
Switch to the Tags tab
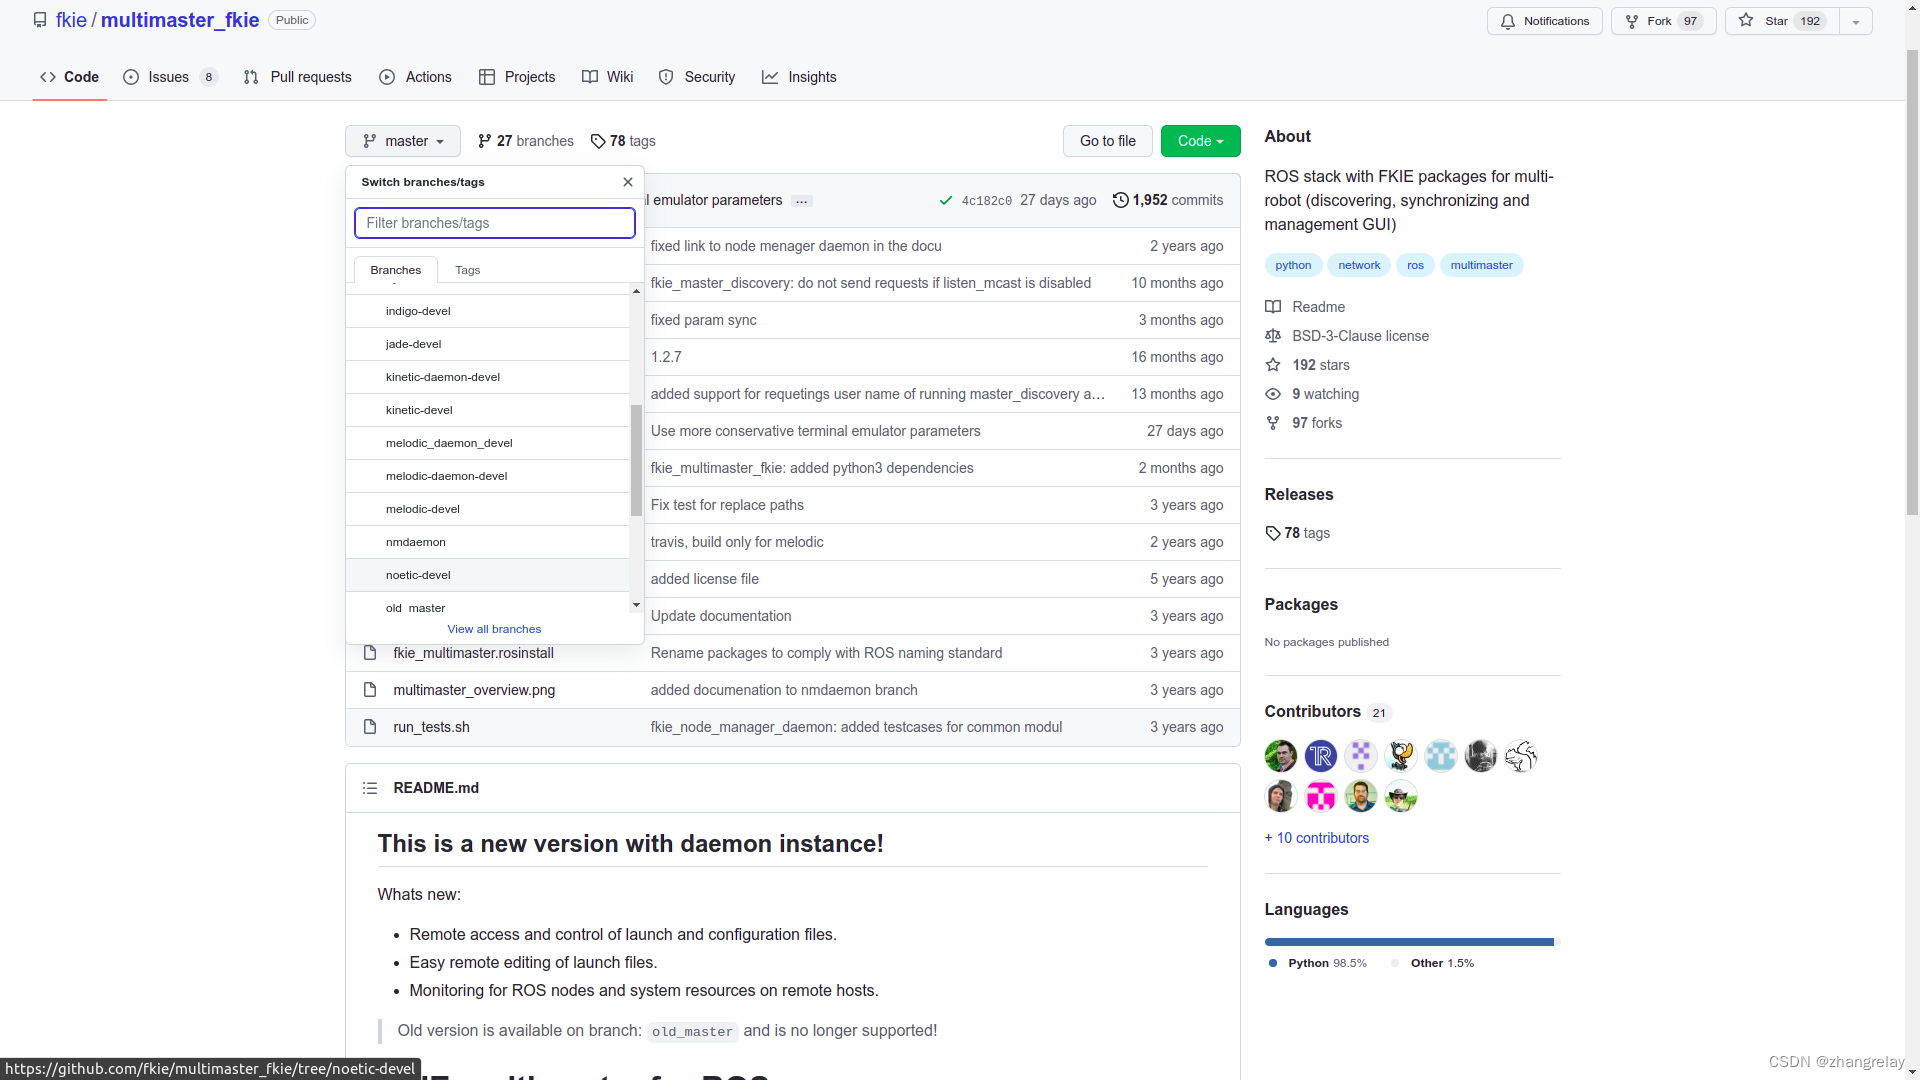tap(467, 270)
